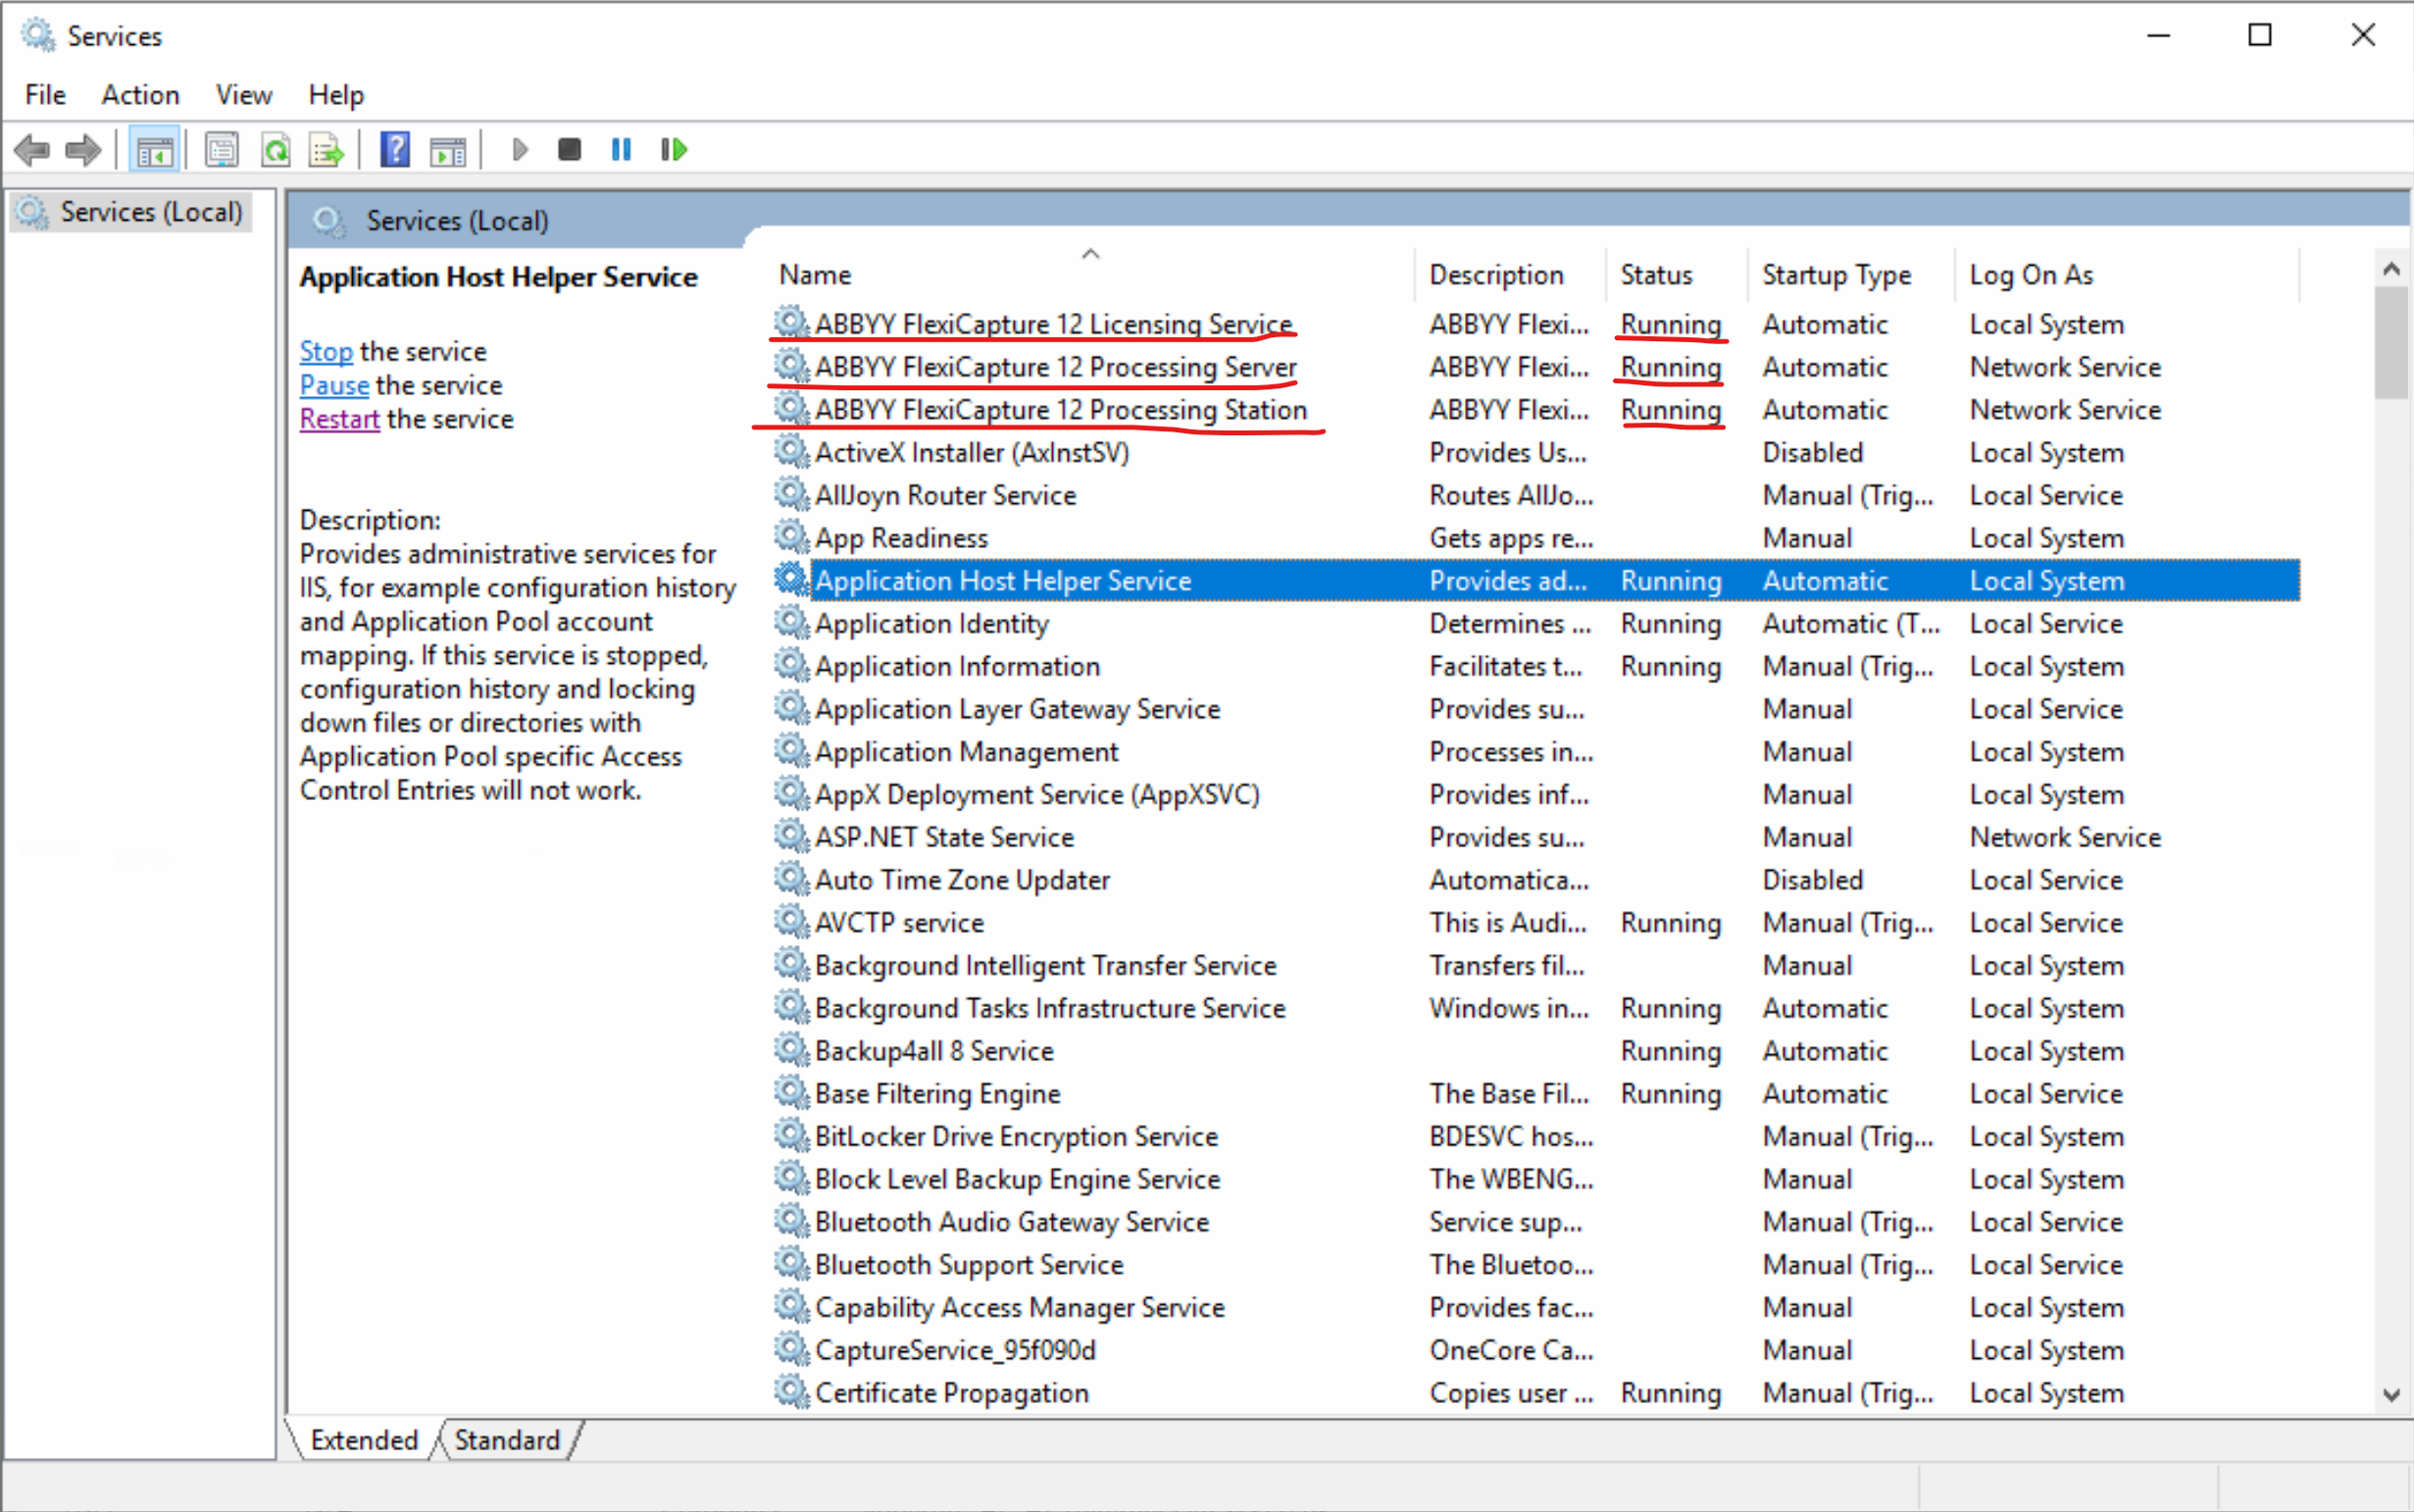Click the Restart the service link
Image resolution: width=2414 pixels, height=1512 pixels.
tap(339, 420)
